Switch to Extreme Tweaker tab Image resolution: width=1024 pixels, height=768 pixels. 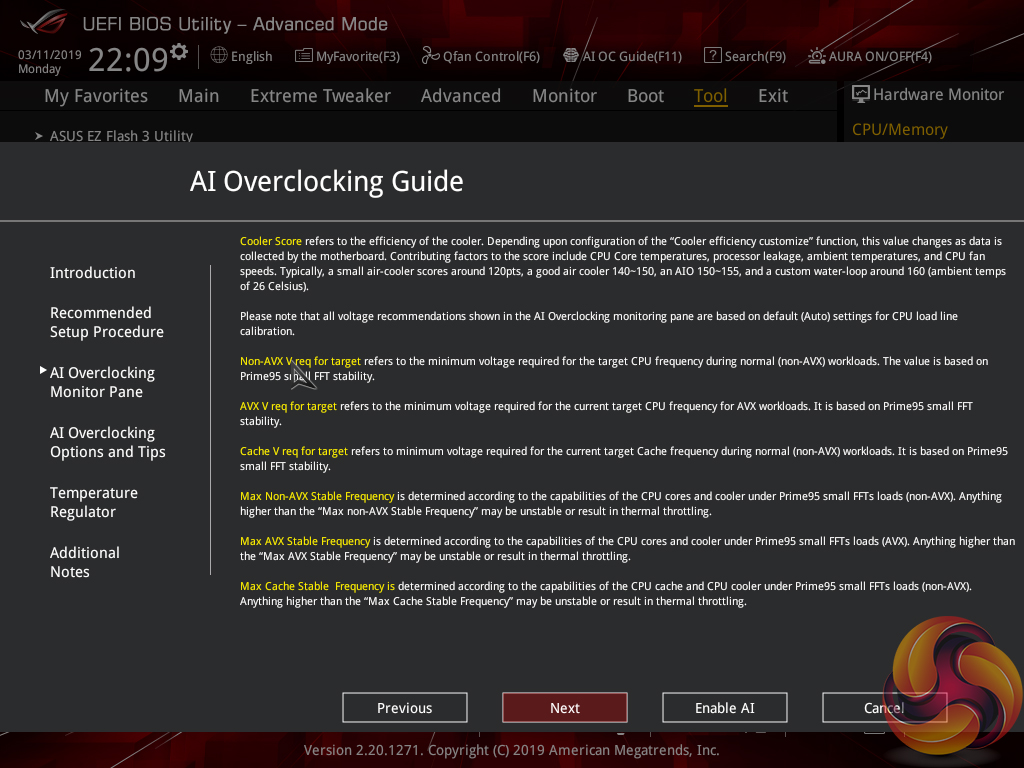[320, 96]
